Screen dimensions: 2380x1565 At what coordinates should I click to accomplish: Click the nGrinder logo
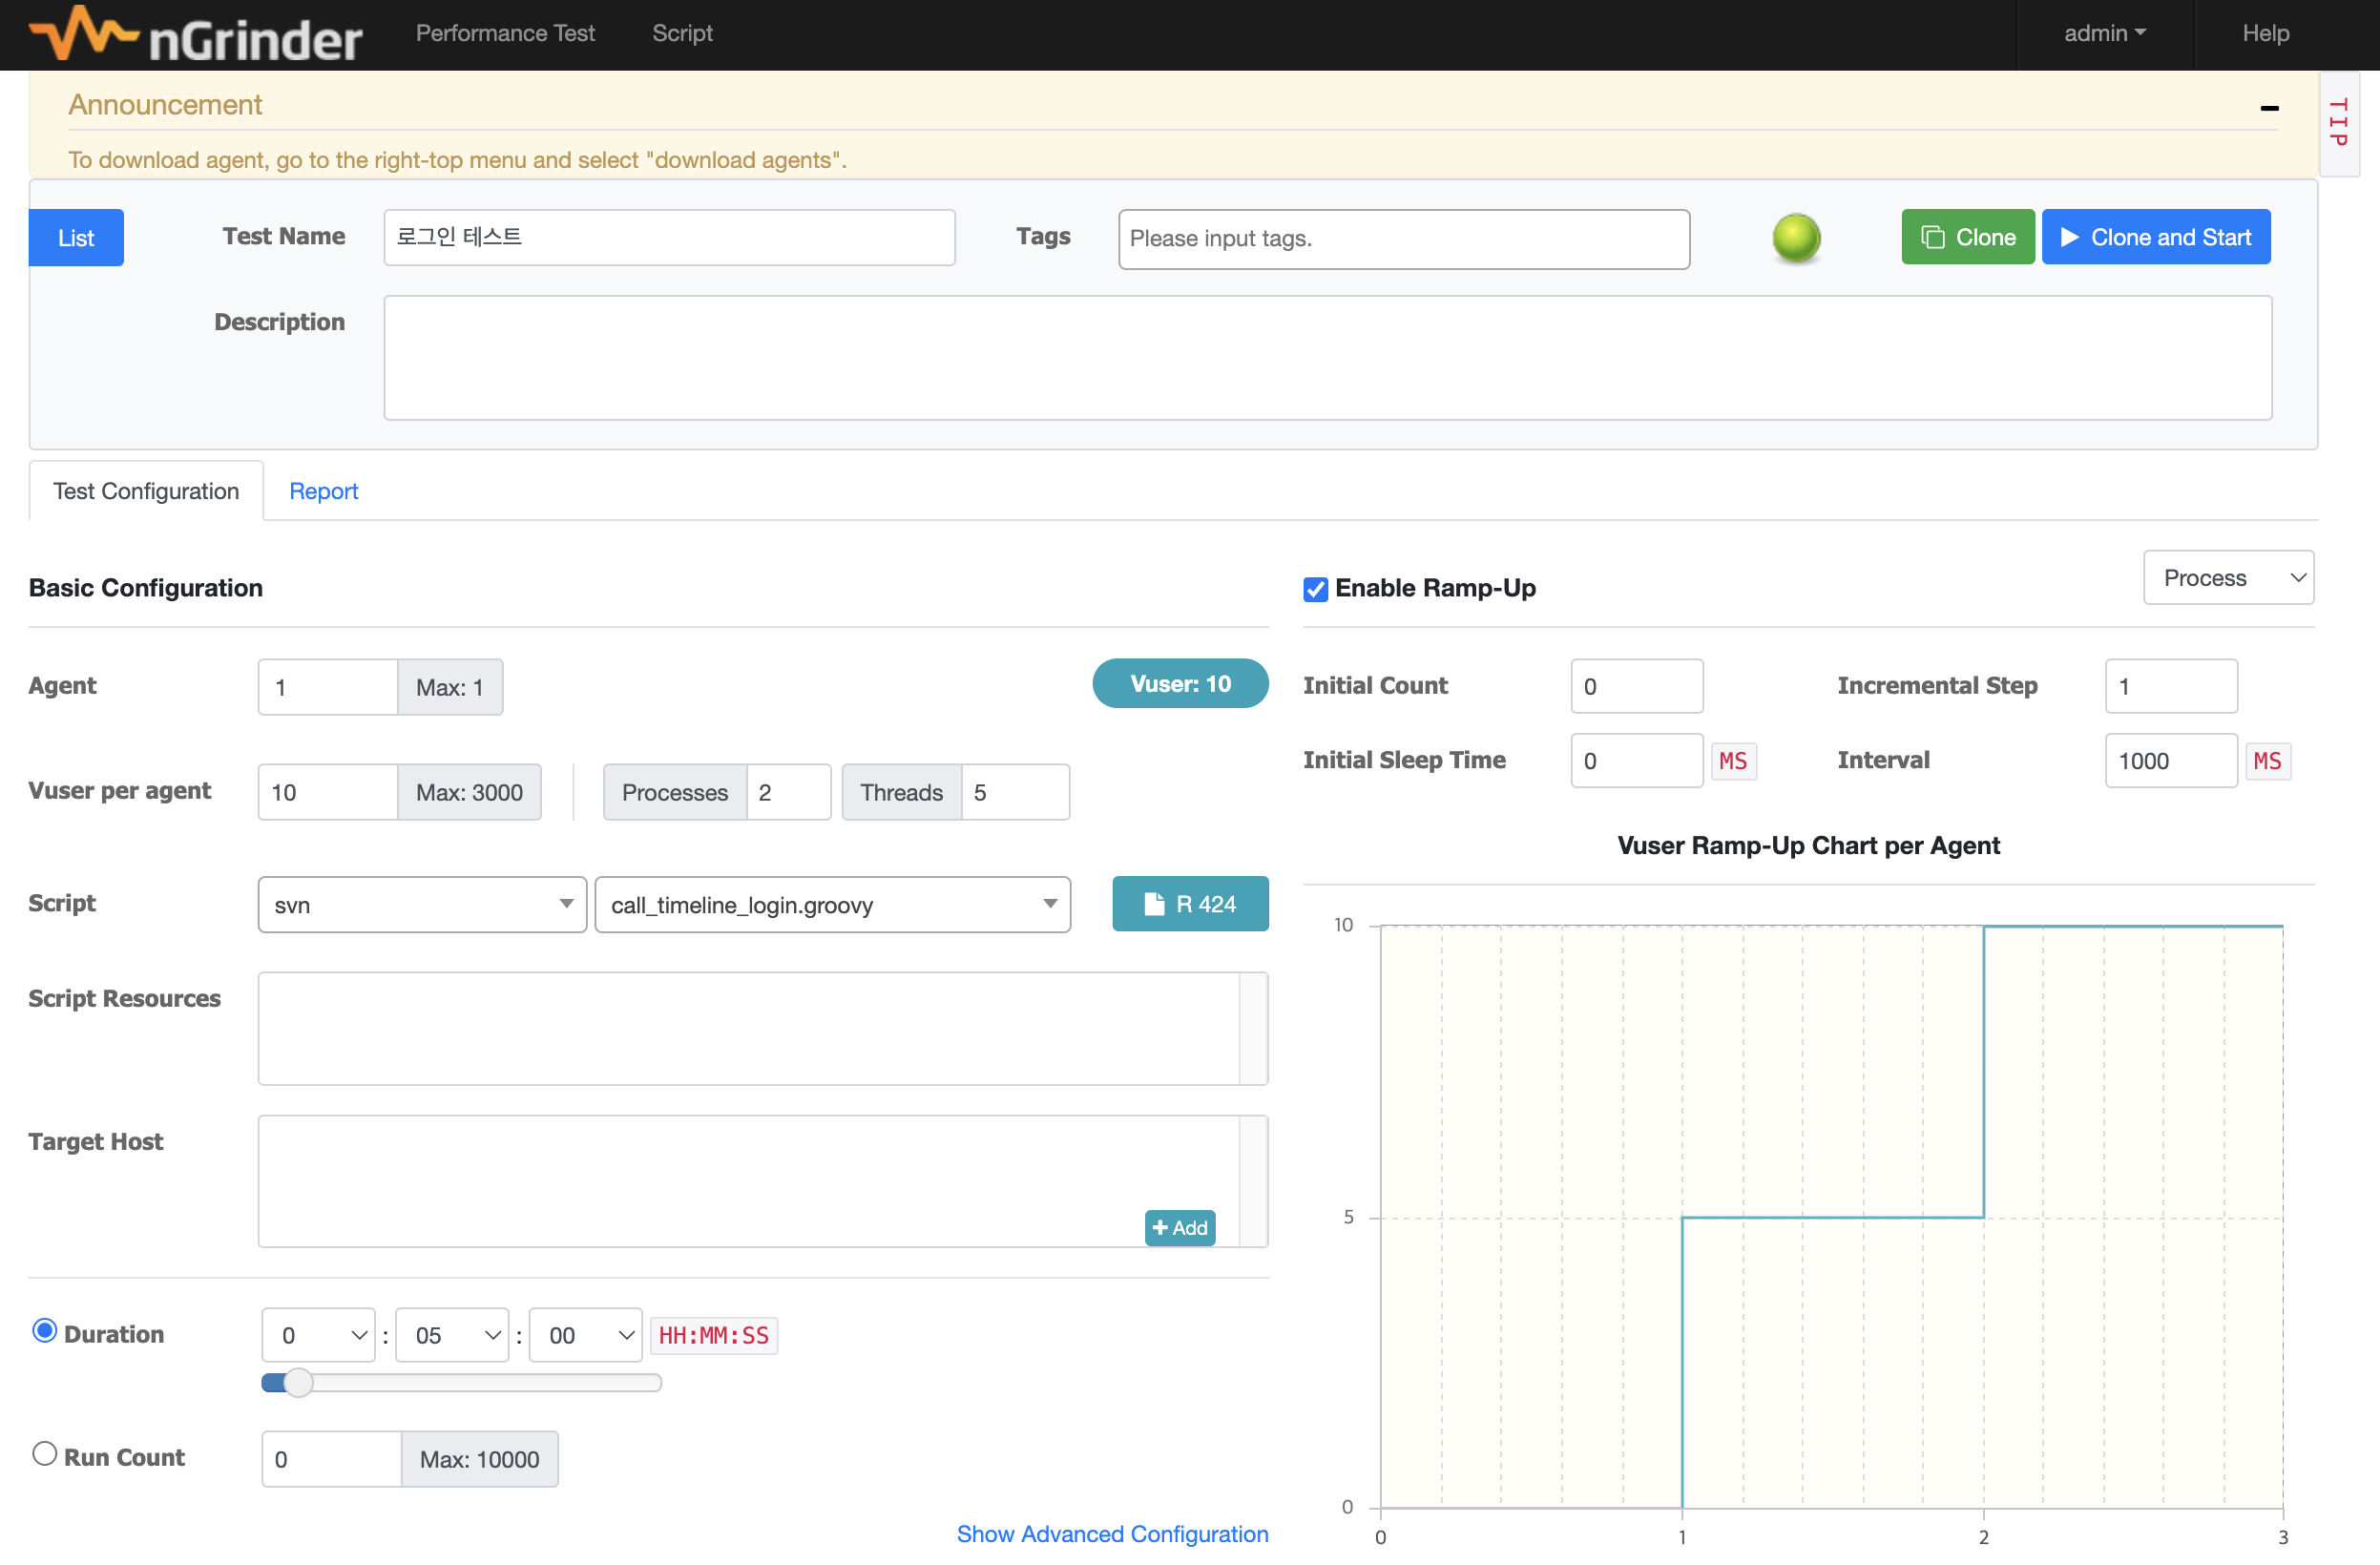tap(195, 34)
